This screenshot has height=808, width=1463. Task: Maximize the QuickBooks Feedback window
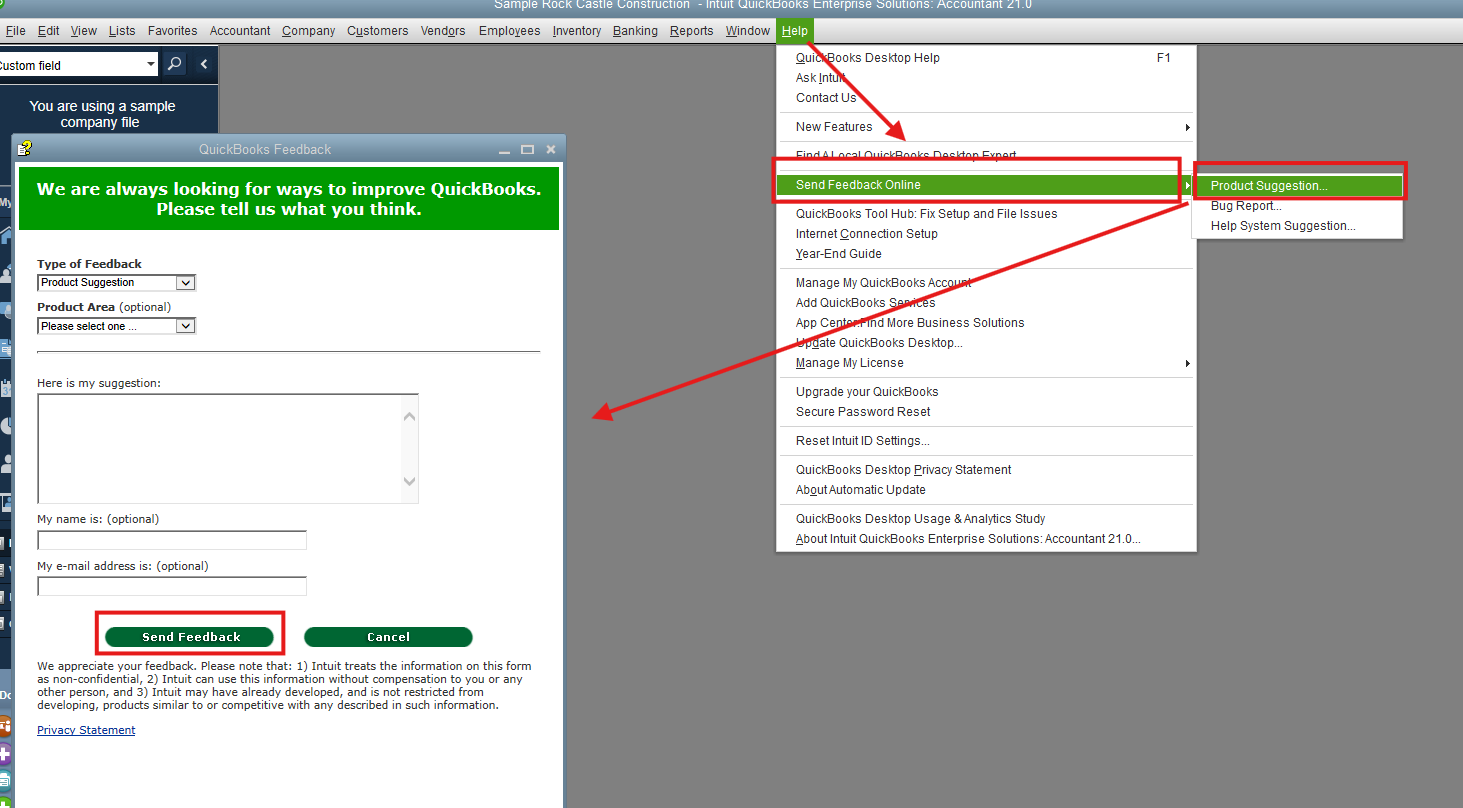[x=528, y=149]
